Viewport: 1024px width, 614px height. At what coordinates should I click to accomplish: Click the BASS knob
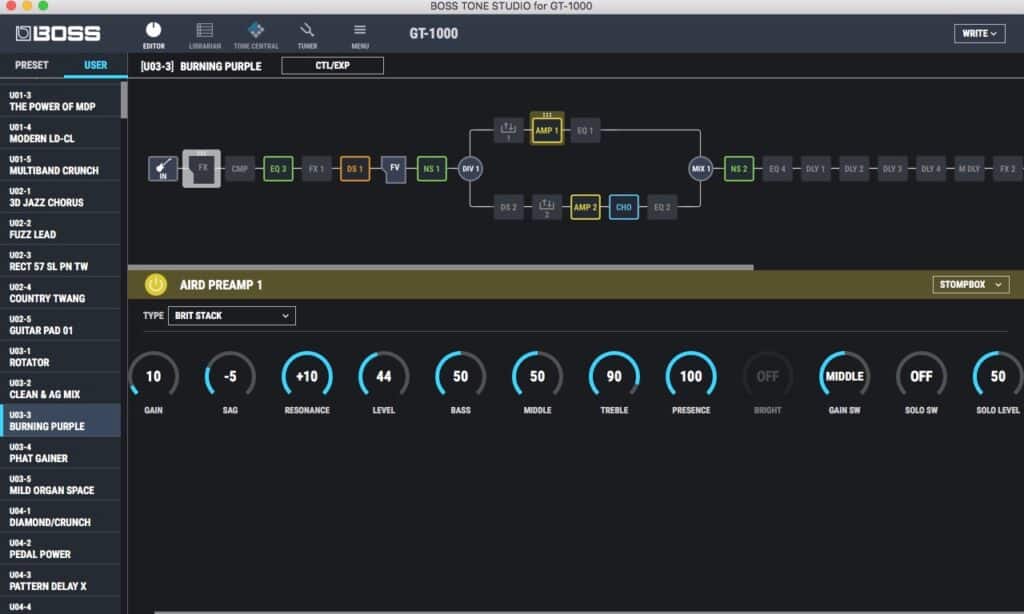pyautogui.click(x=460, y=376)
